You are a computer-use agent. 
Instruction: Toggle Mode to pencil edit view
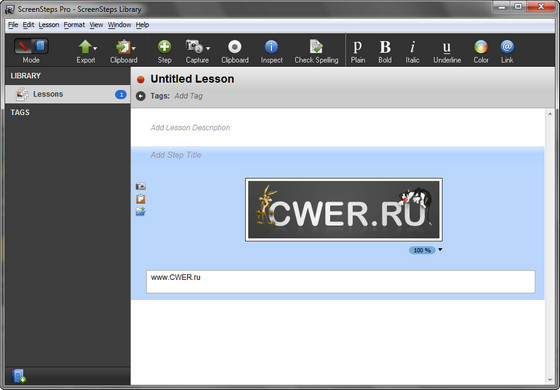[x=23, y=46]
